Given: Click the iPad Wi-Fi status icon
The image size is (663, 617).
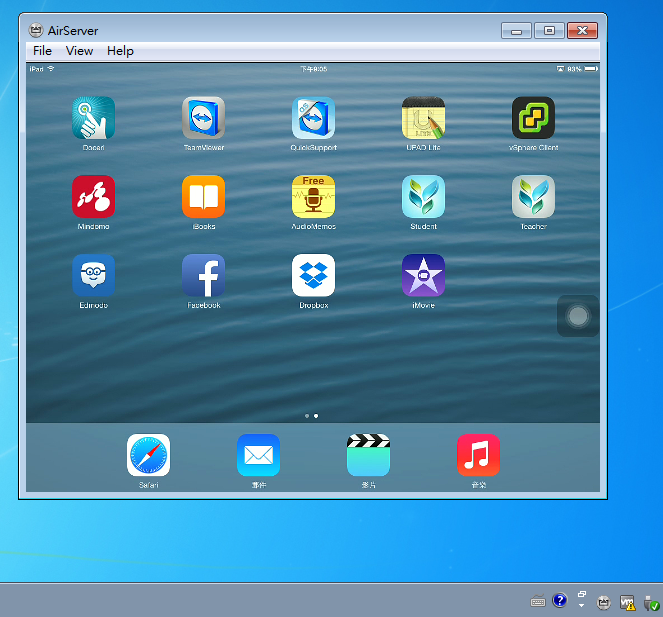Looking at the screenshot, I should point(51,69).
